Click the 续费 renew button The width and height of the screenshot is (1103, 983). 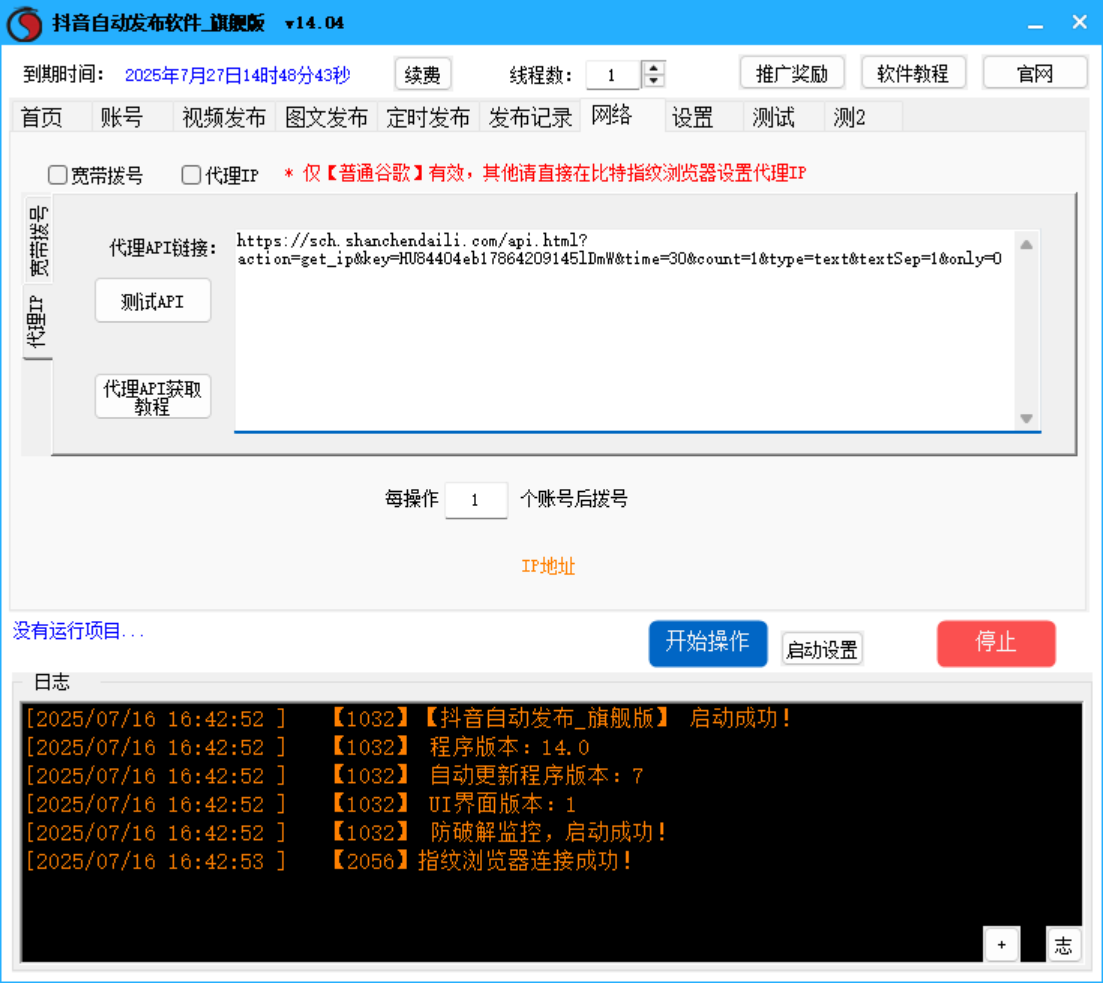click(423, 74)
